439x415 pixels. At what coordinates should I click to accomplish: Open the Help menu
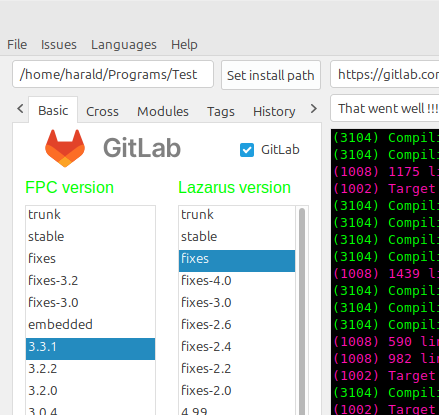point(184,45)
